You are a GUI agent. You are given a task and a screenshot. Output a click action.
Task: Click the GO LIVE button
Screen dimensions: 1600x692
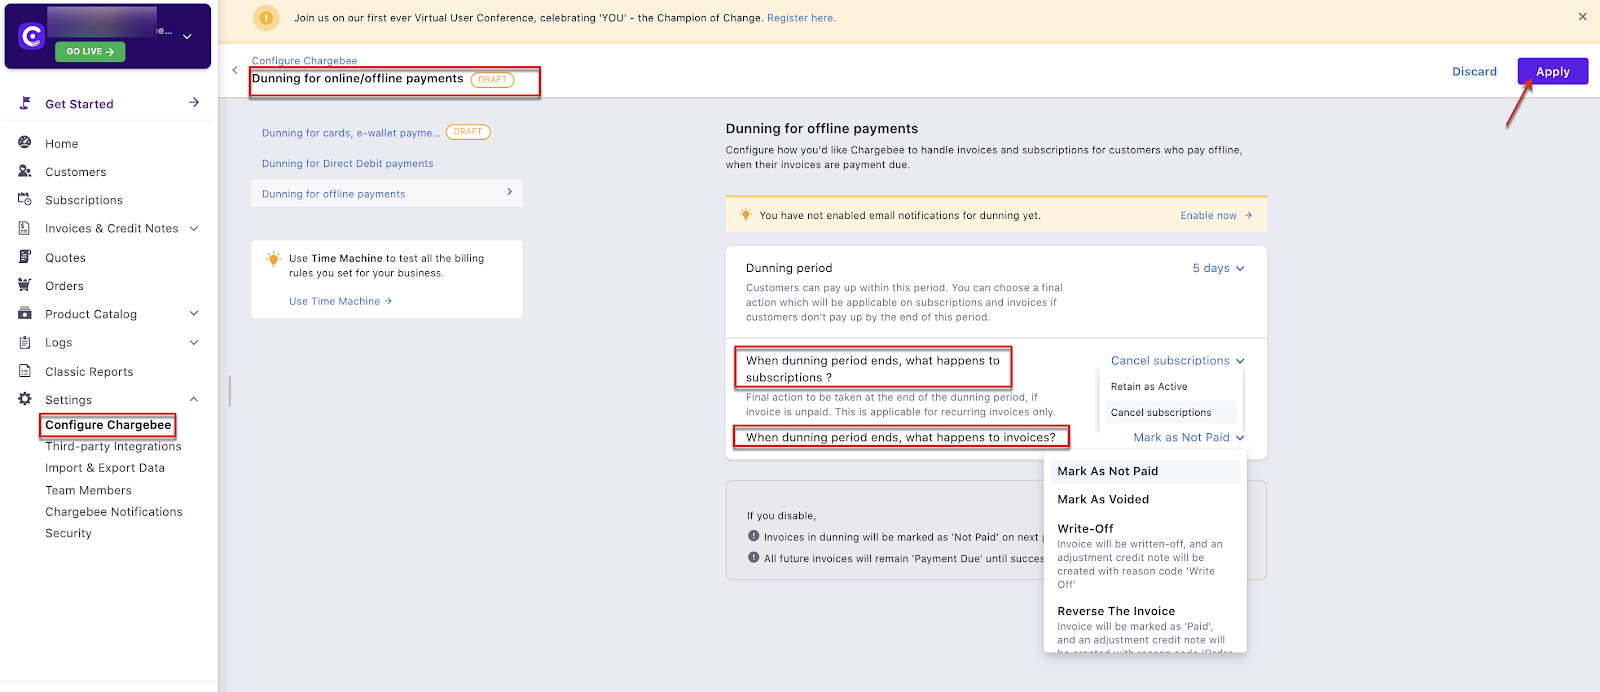[x=90, y=51]
